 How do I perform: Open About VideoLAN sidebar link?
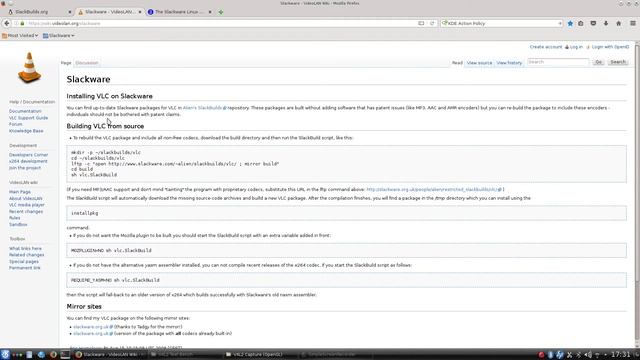[25, 198]
